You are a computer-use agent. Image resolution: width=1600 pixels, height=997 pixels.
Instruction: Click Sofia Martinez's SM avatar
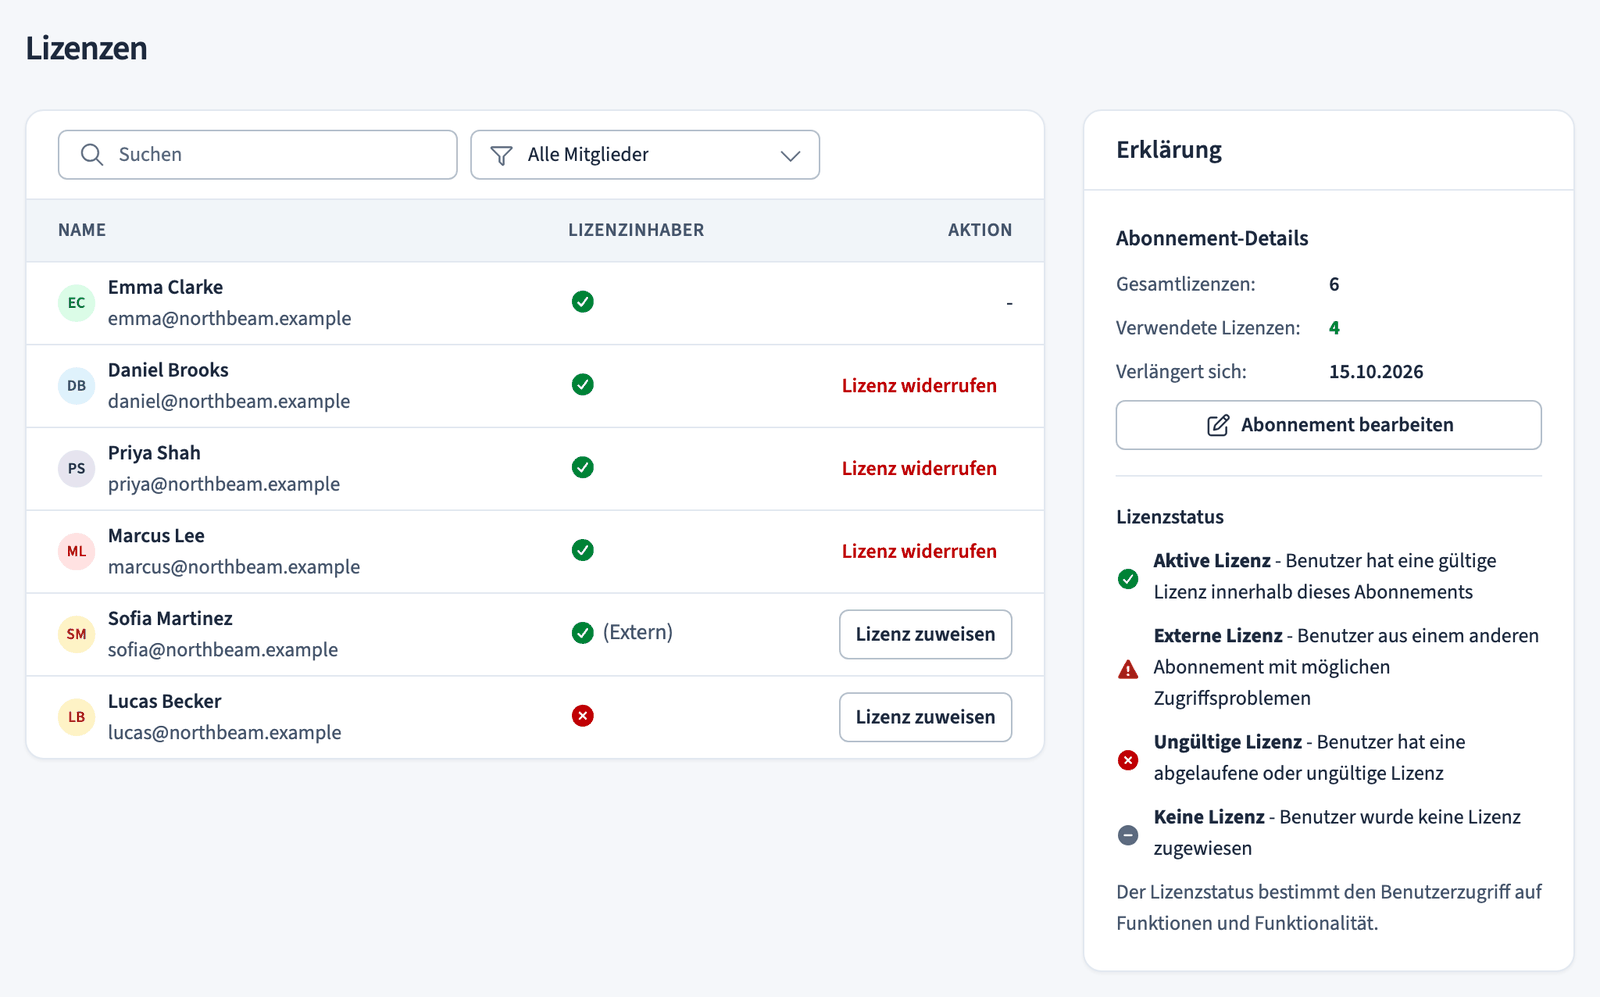[x=77, y=635]
